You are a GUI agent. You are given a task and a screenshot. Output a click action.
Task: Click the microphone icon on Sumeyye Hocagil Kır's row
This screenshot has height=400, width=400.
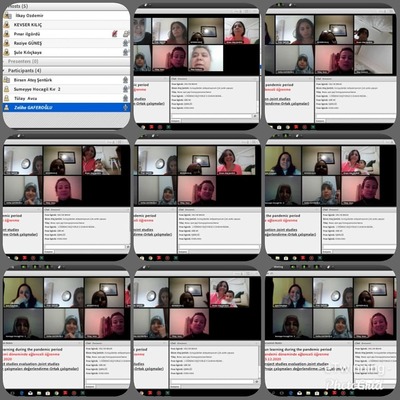125,89
